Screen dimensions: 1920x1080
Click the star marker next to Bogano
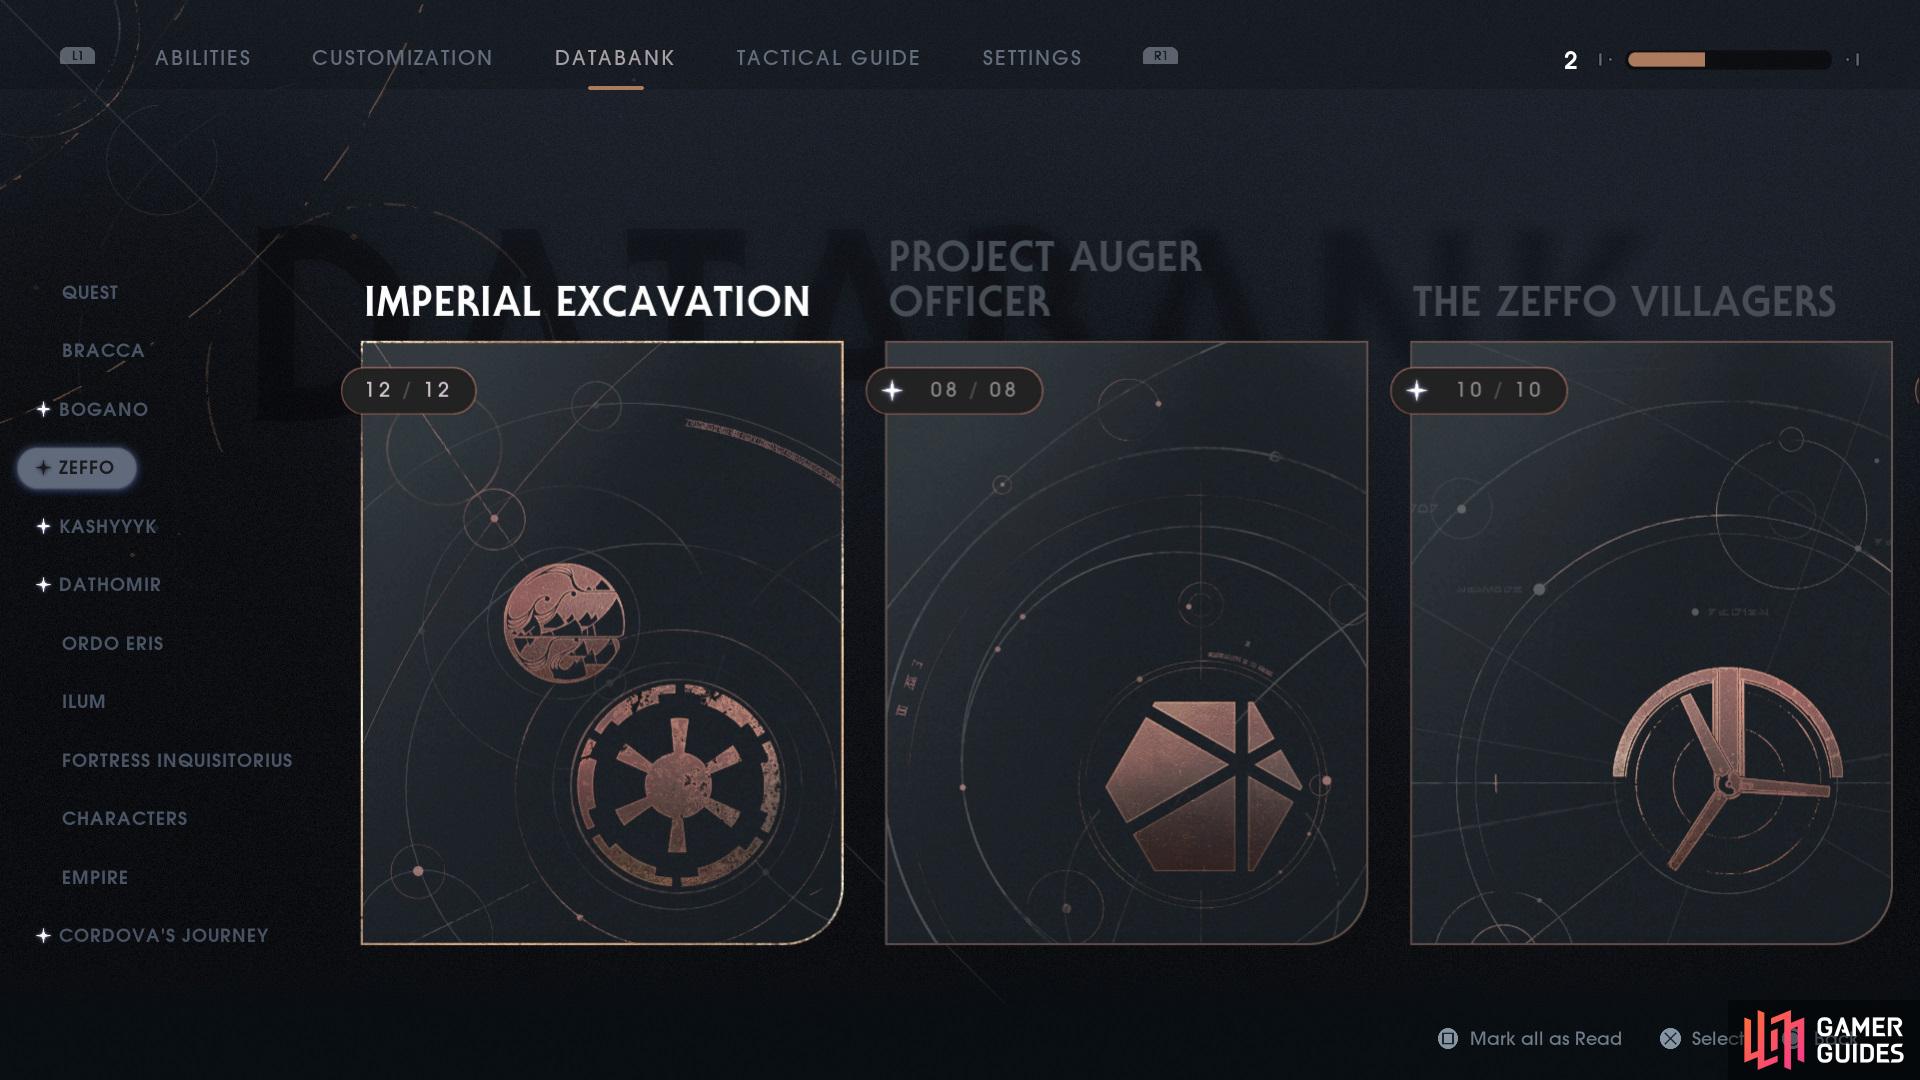pyautogui.click(x=43, y=409)
